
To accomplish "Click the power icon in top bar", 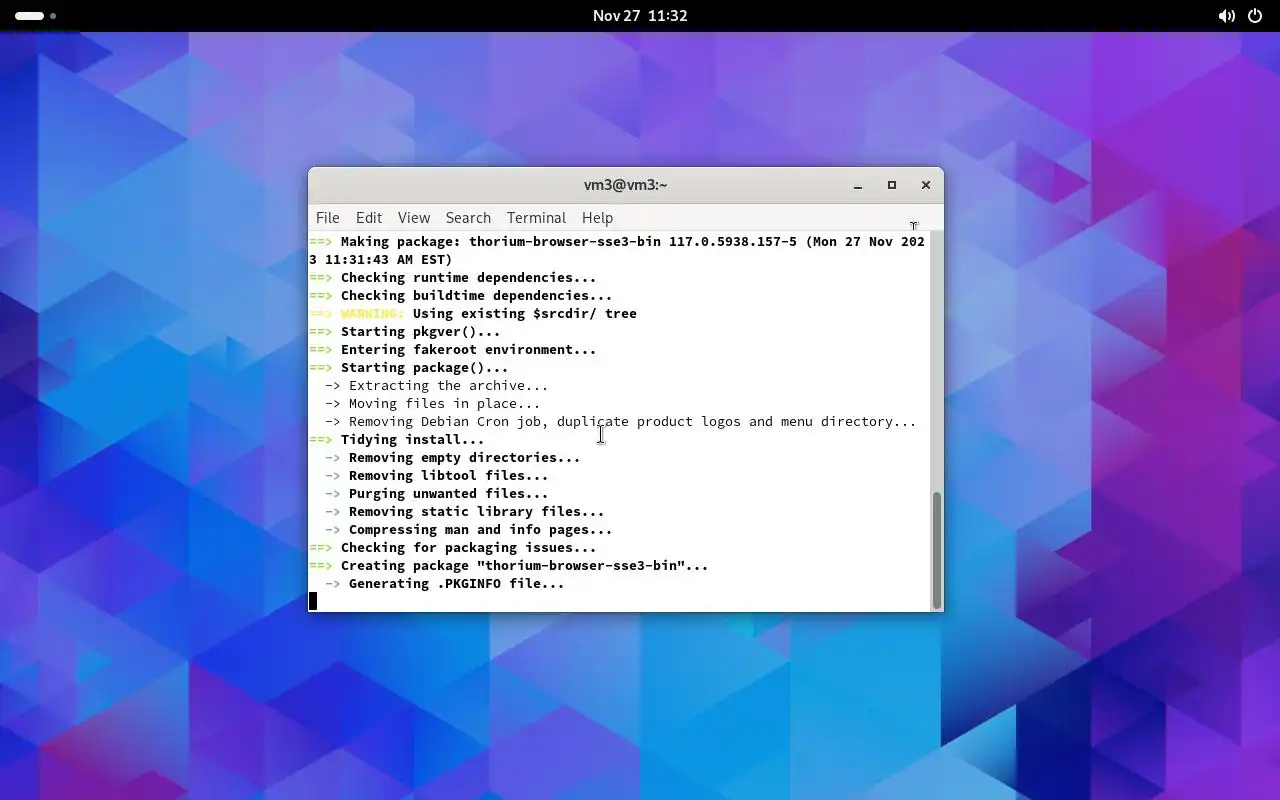I will click(x=1255, y=16).
